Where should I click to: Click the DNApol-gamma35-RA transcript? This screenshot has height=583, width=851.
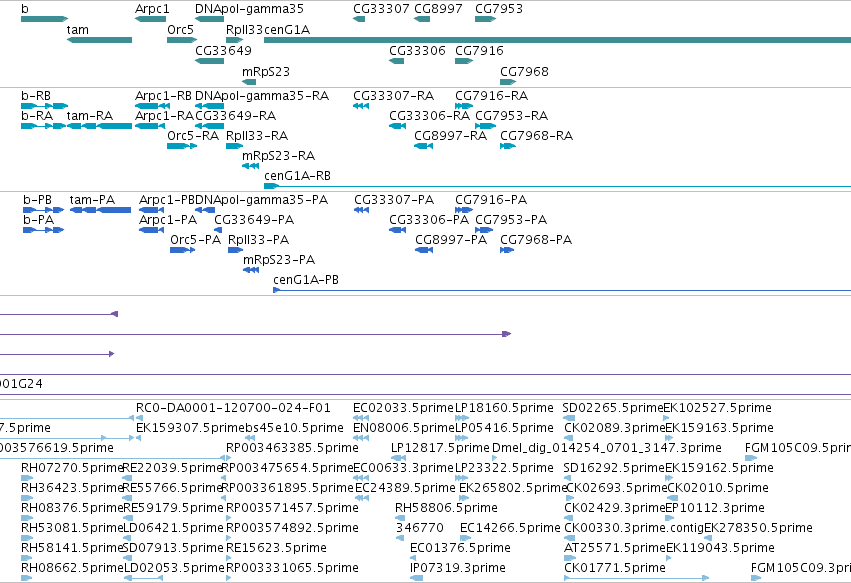(209, 106)
